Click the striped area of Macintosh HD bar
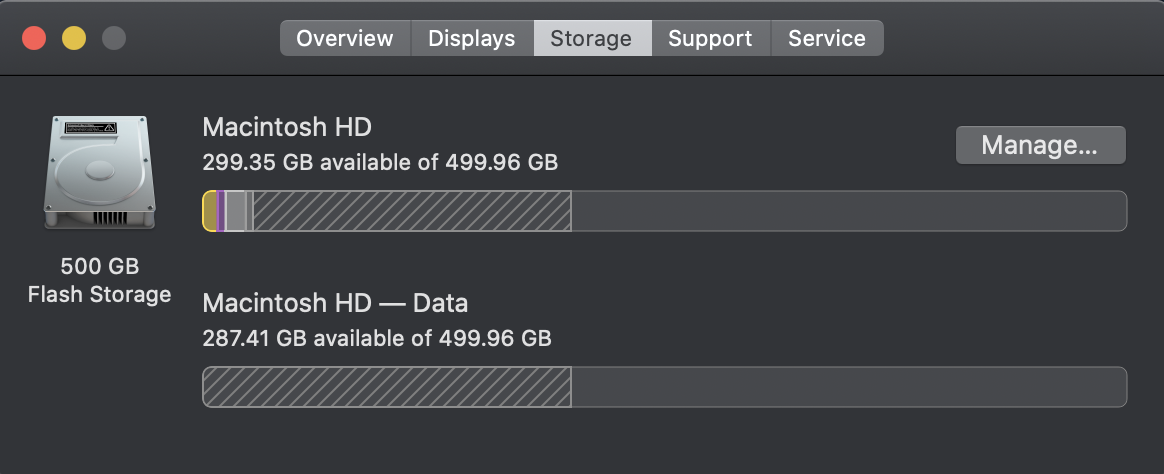The width and height of the screenshot is (1164, 474). [x=410, y=212]
